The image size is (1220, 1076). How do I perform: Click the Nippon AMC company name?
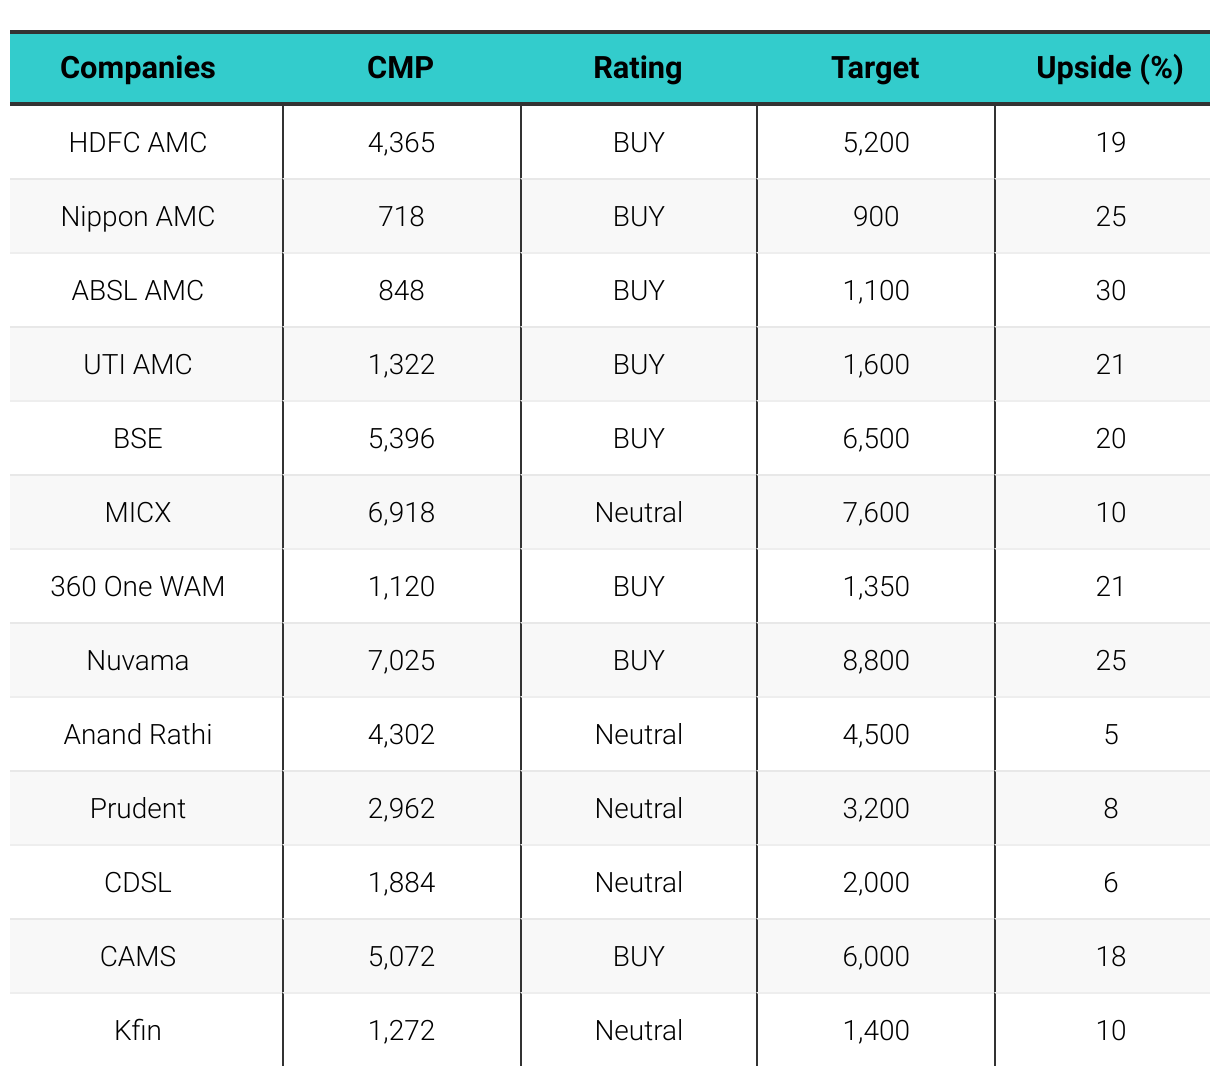138,217
